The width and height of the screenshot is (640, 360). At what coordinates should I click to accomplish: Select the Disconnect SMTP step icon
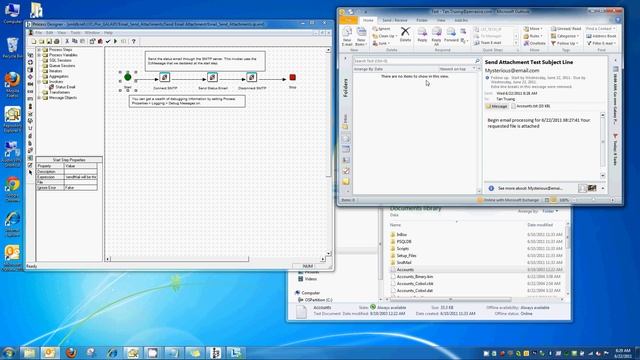(251, 77)
